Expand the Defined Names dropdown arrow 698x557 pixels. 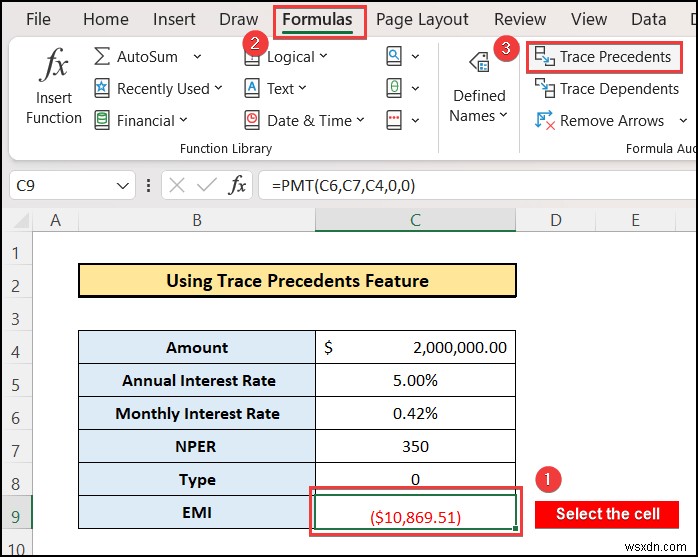(503, 115)
